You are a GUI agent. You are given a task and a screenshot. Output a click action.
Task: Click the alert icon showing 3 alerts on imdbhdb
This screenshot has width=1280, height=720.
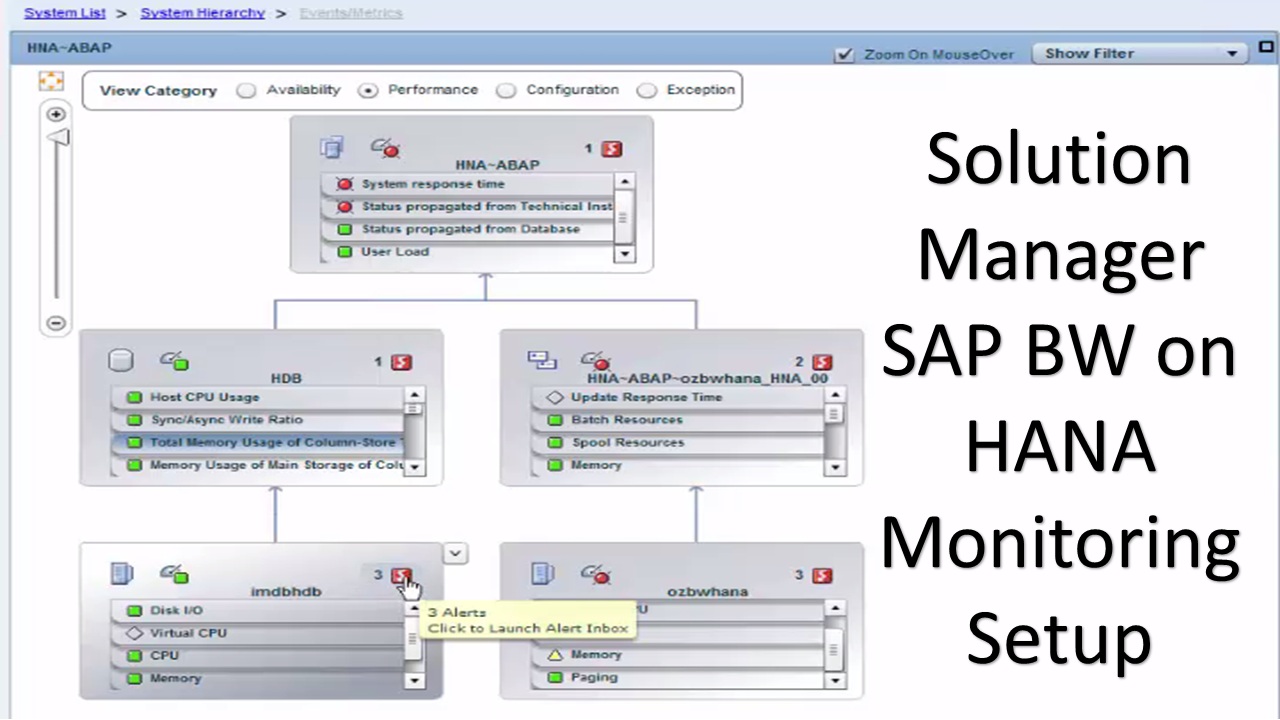[401, 576]
